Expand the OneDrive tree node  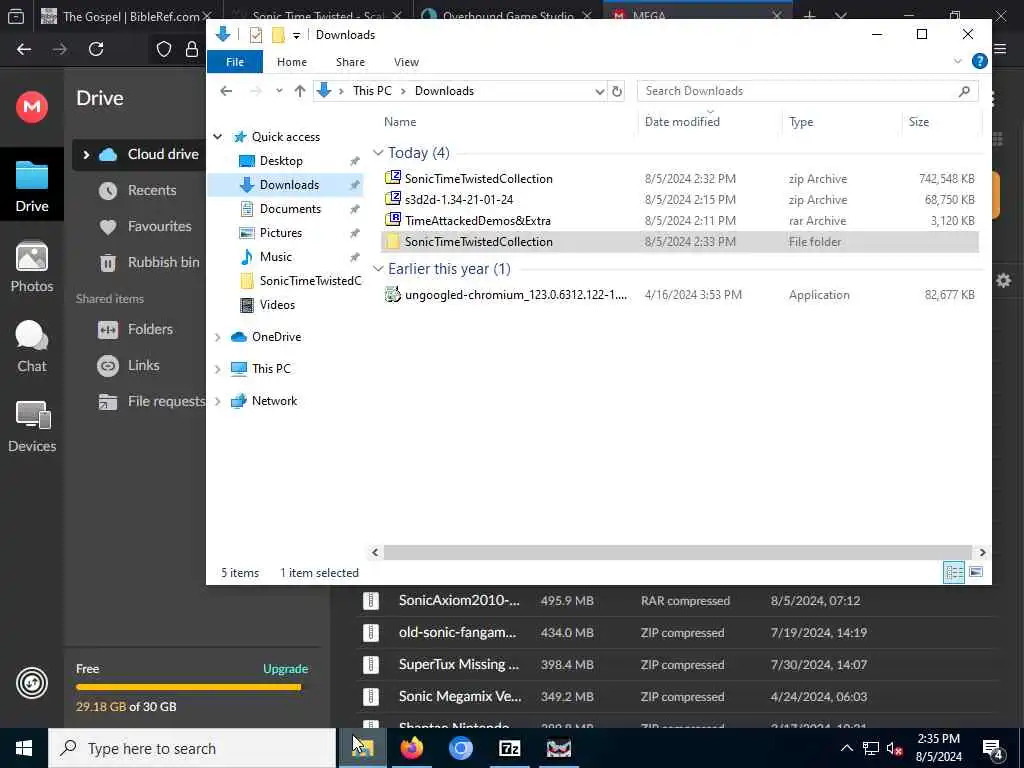[x=217, y=337]
